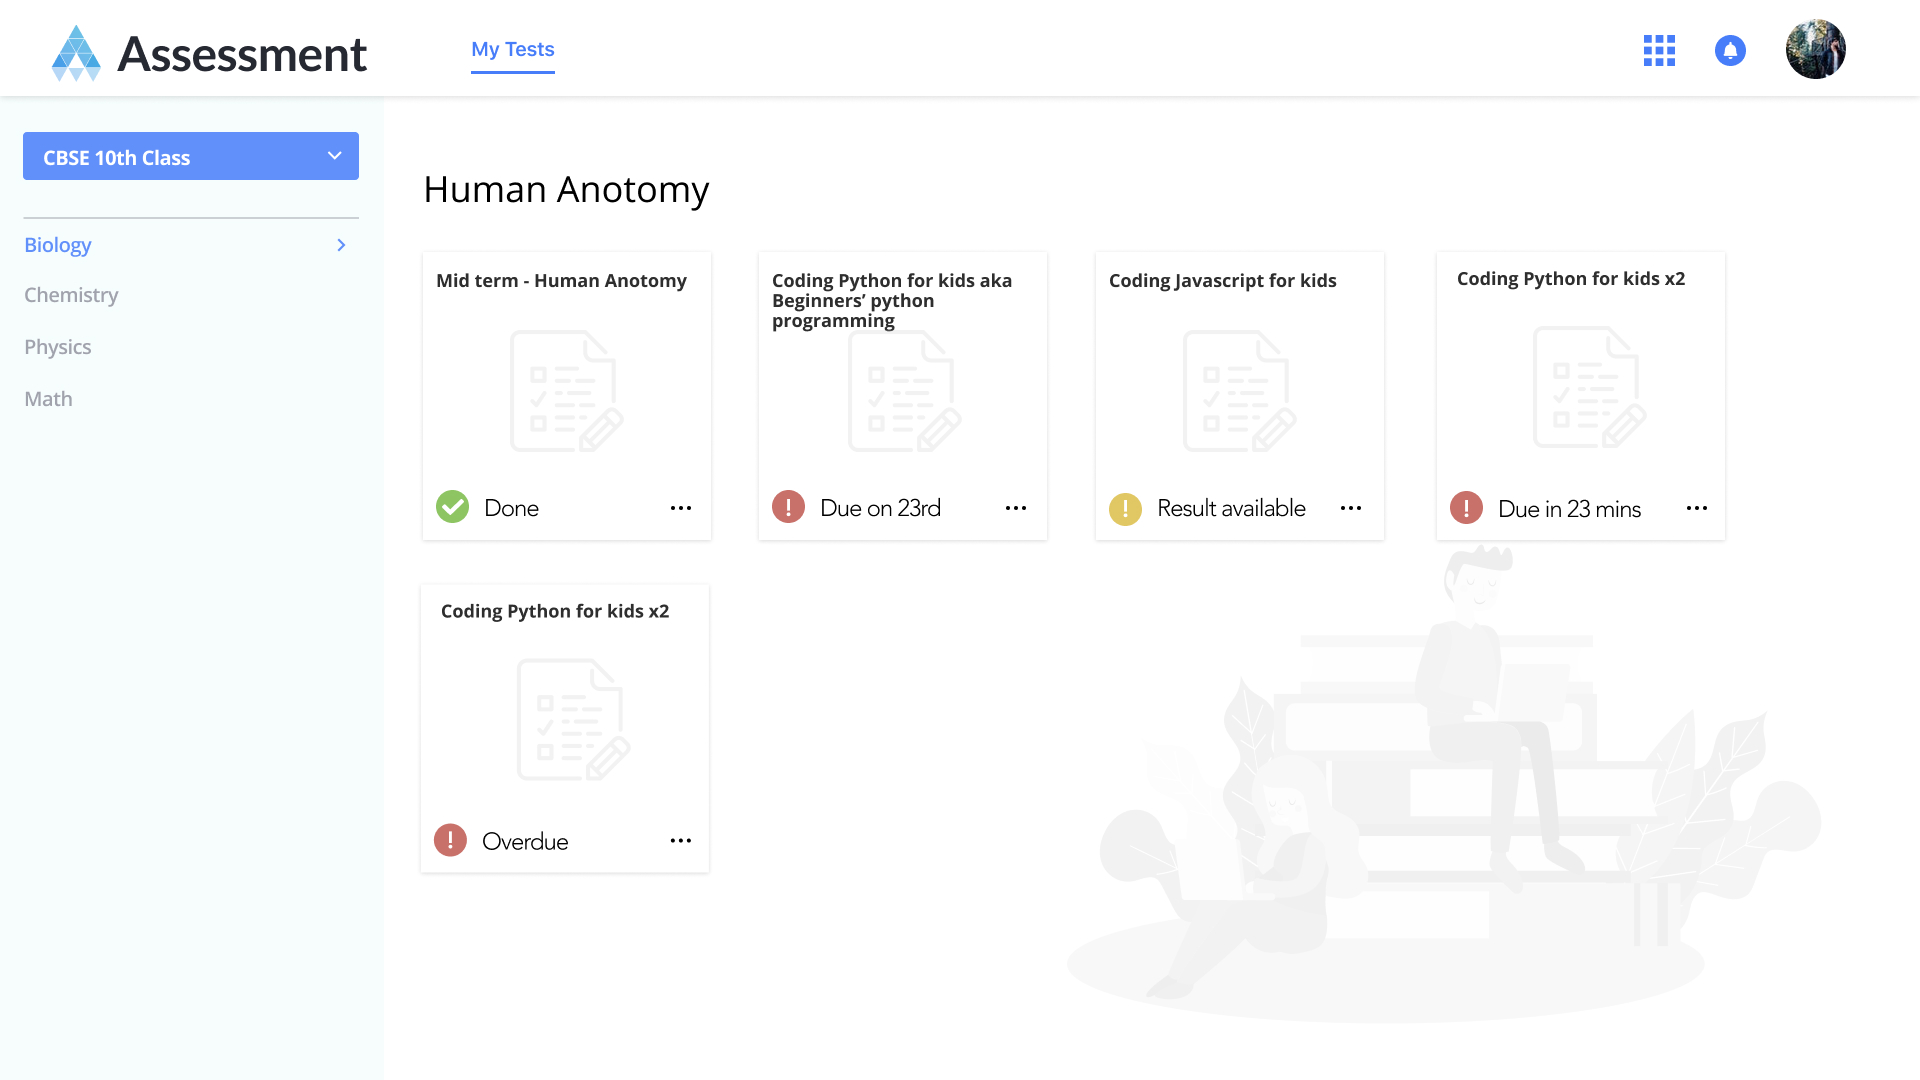Viewport: 1920px width, 1080px height.
Task: Open more options on Coding Javascript card
Action: click(1351, 508)
